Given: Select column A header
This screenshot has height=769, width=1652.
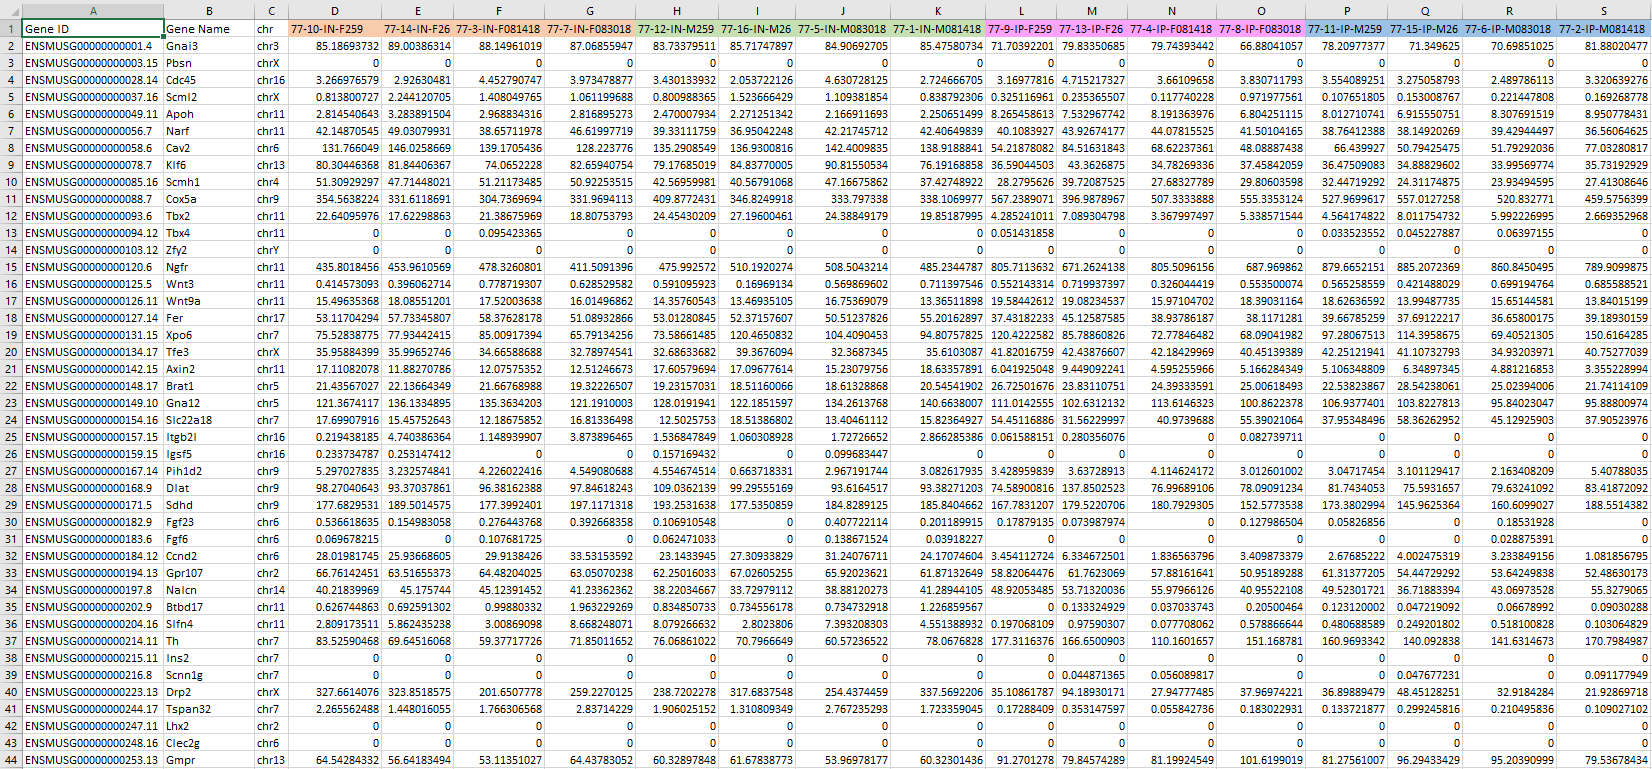Looking at the screenshot, I should pyautogui.click(x=93, y=10).
